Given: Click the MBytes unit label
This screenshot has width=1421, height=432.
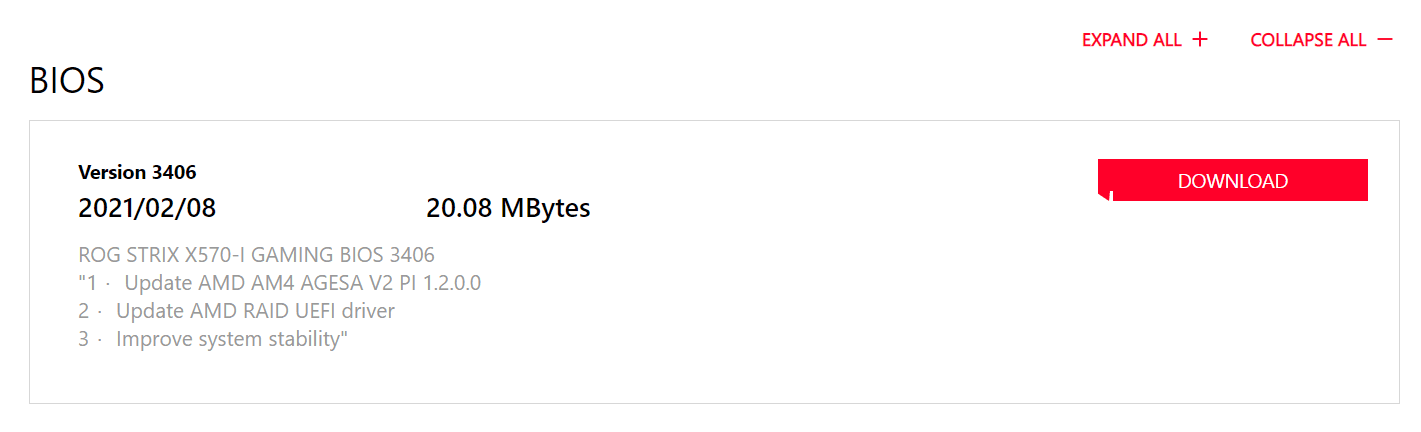Looking at the screenshot, I should pos(545,208).
